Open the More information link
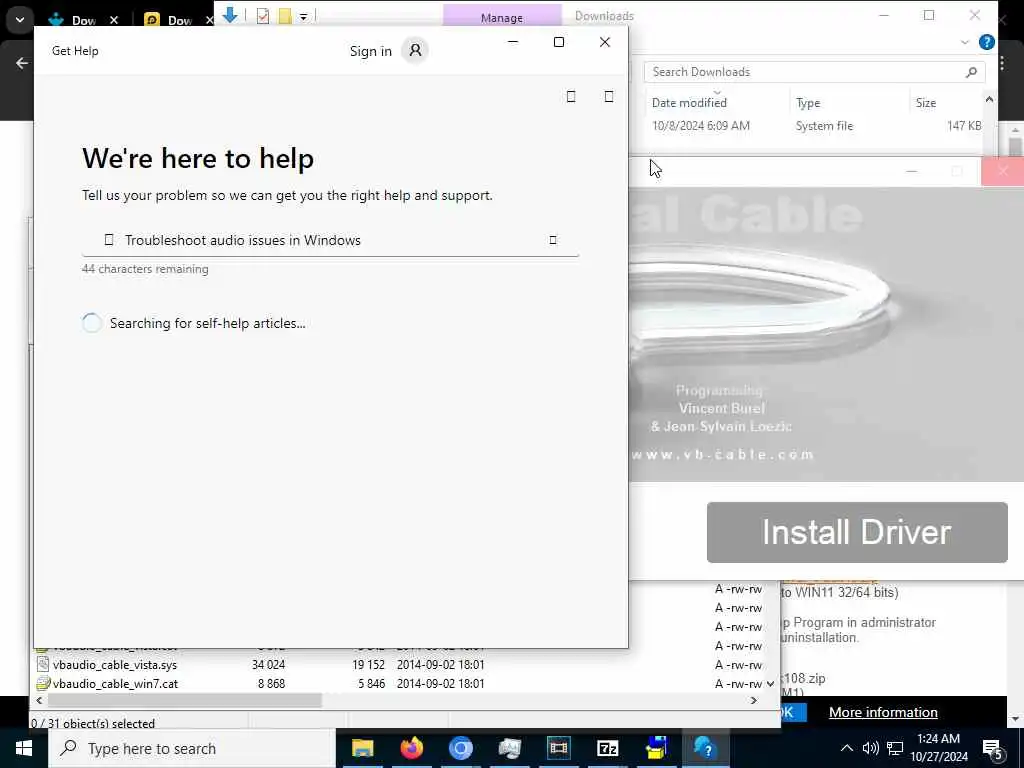1024x768 pixels. (883, 712)
